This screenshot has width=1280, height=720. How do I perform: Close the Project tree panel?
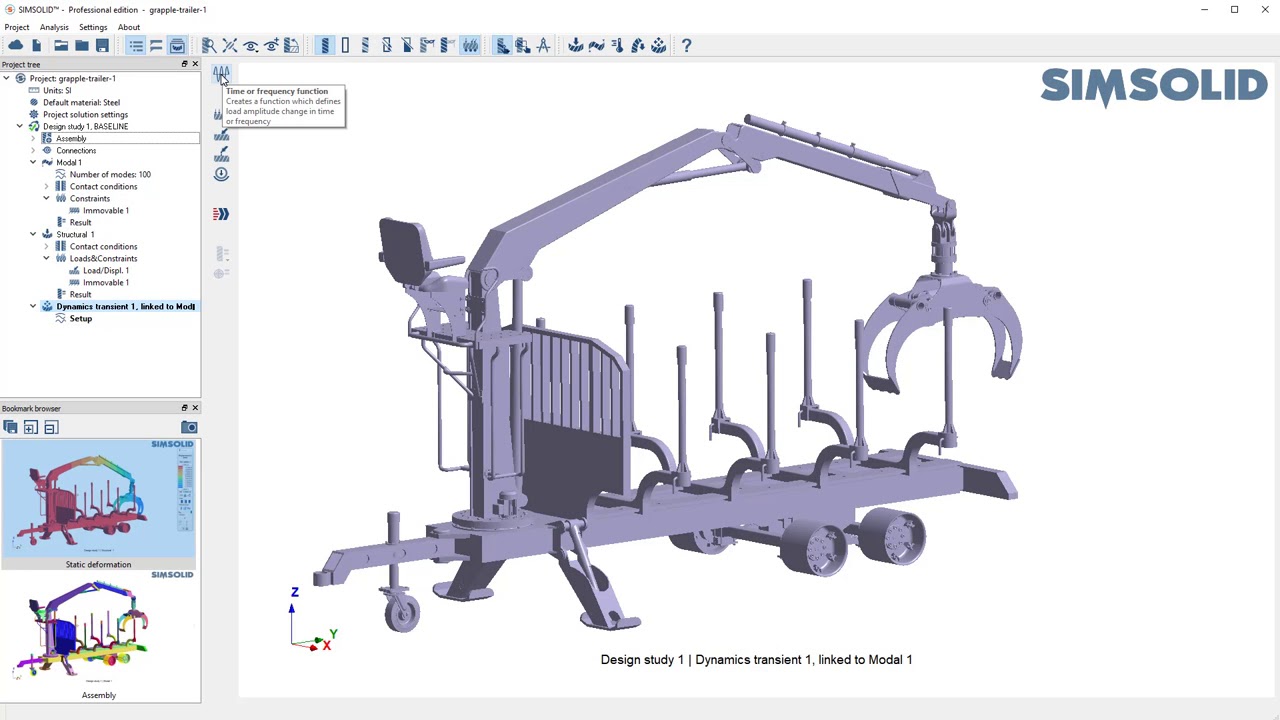(x=195, y=64)
